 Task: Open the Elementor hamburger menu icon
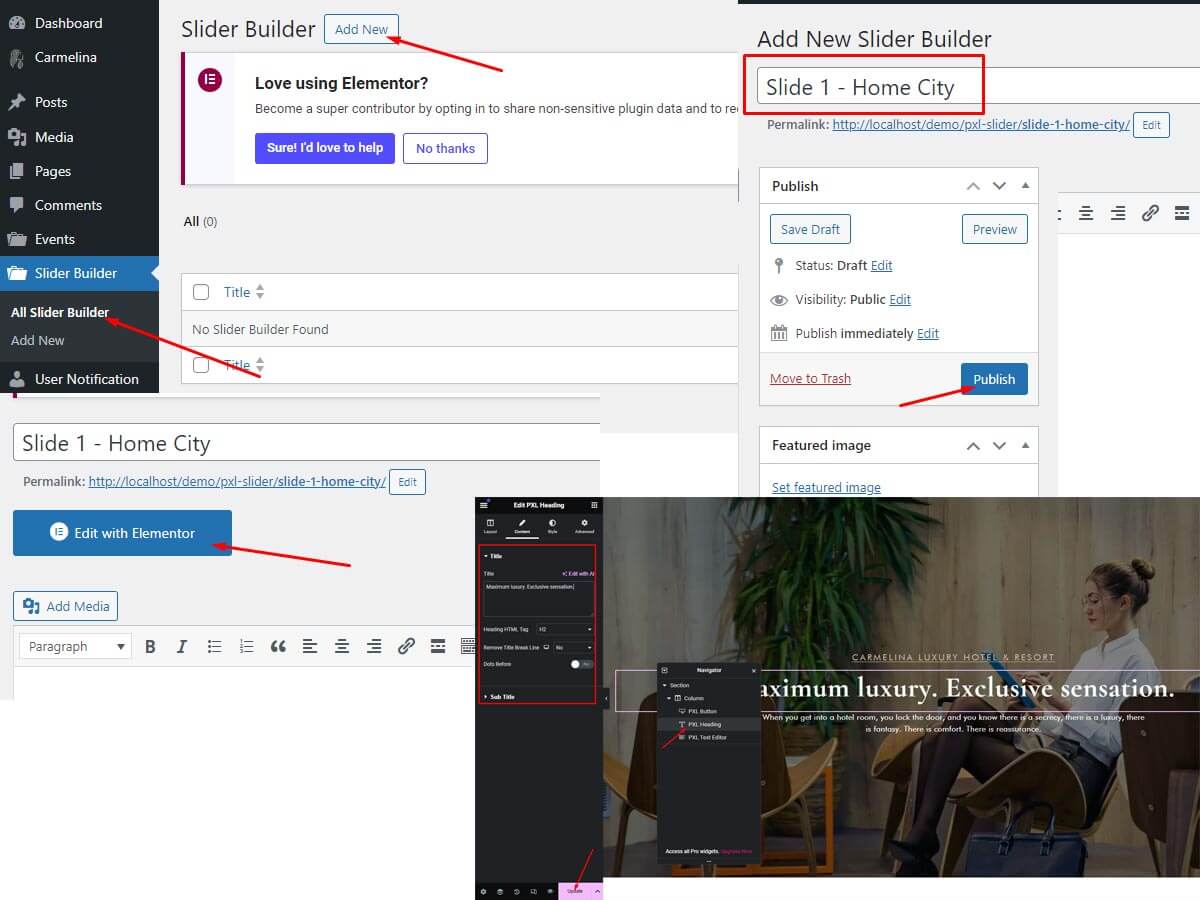pos(484,506)
